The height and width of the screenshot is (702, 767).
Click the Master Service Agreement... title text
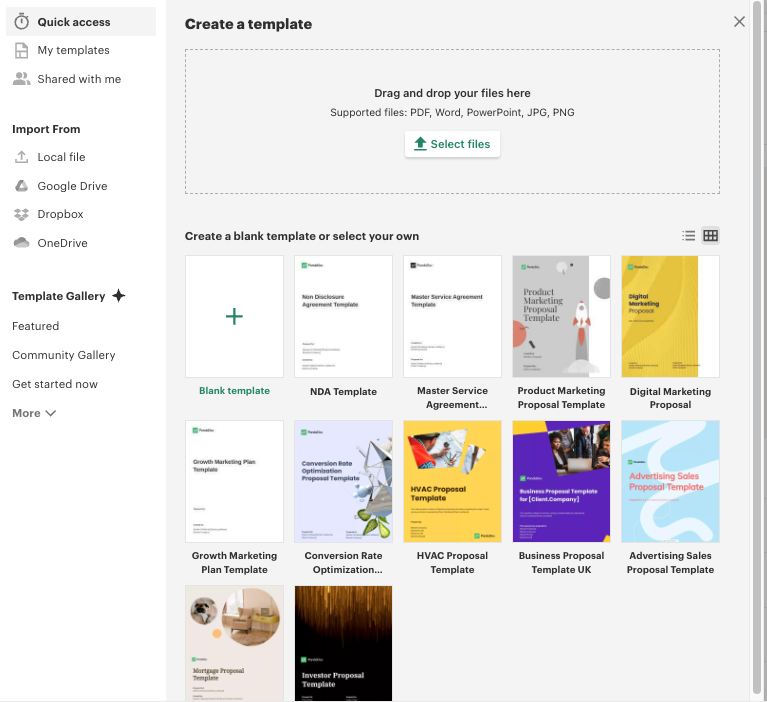click(x=452, y=398)
